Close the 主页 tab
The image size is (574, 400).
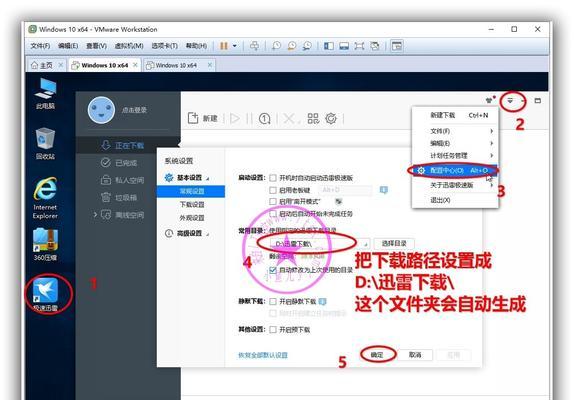coord(61,65)
